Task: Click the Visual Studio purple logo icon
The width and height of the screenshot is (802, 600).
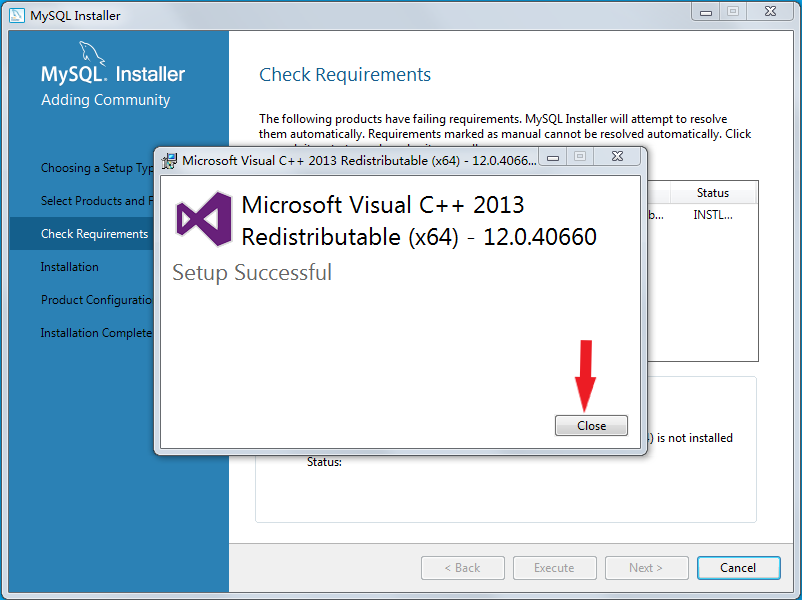Action: (x=204, y=219)
